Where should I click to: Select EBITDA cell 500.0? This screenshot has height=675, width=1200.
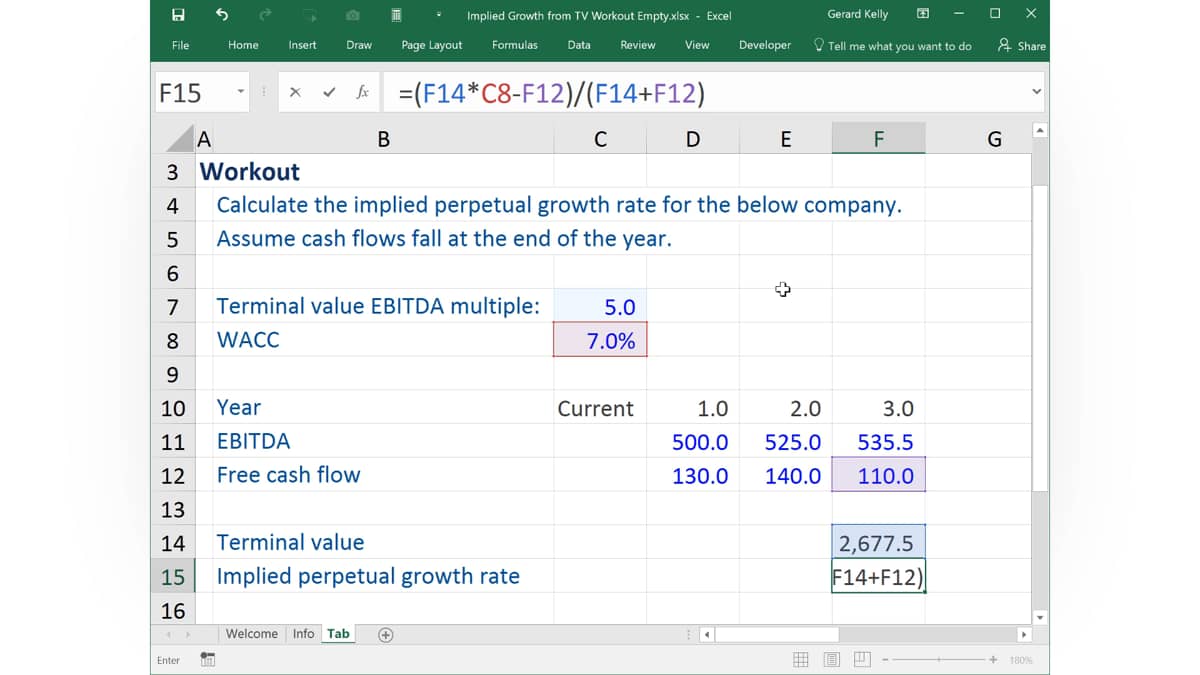pos(693,442)
